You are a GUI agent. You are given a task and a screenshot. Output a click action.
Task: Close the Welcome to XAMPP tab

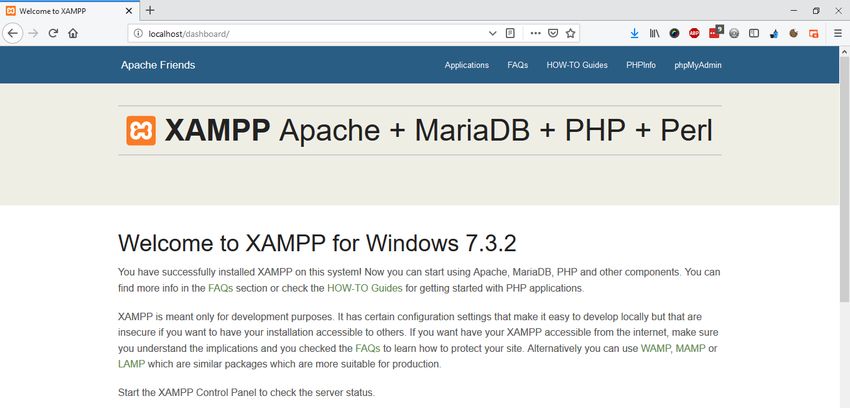click(x=129, y=10)
